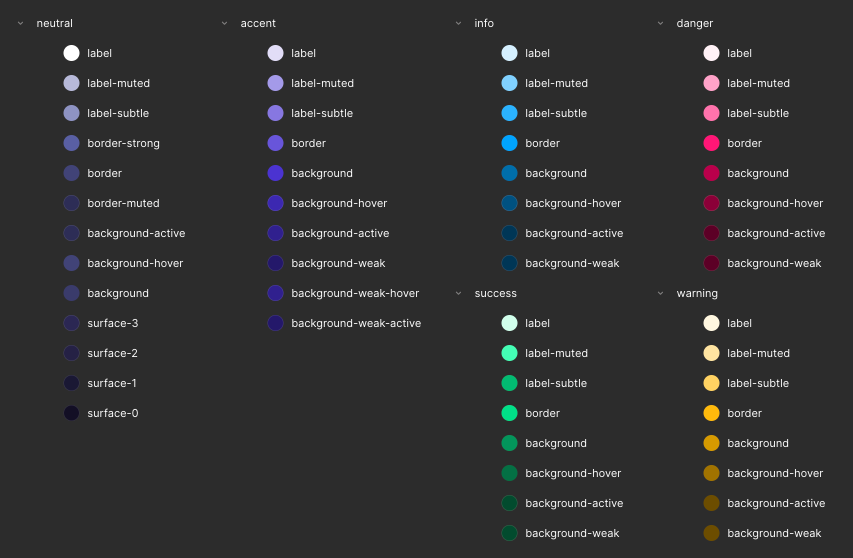The image size is (853, 558).
Task: Click neutral 'background-hover' text
Action: [135, 263]
